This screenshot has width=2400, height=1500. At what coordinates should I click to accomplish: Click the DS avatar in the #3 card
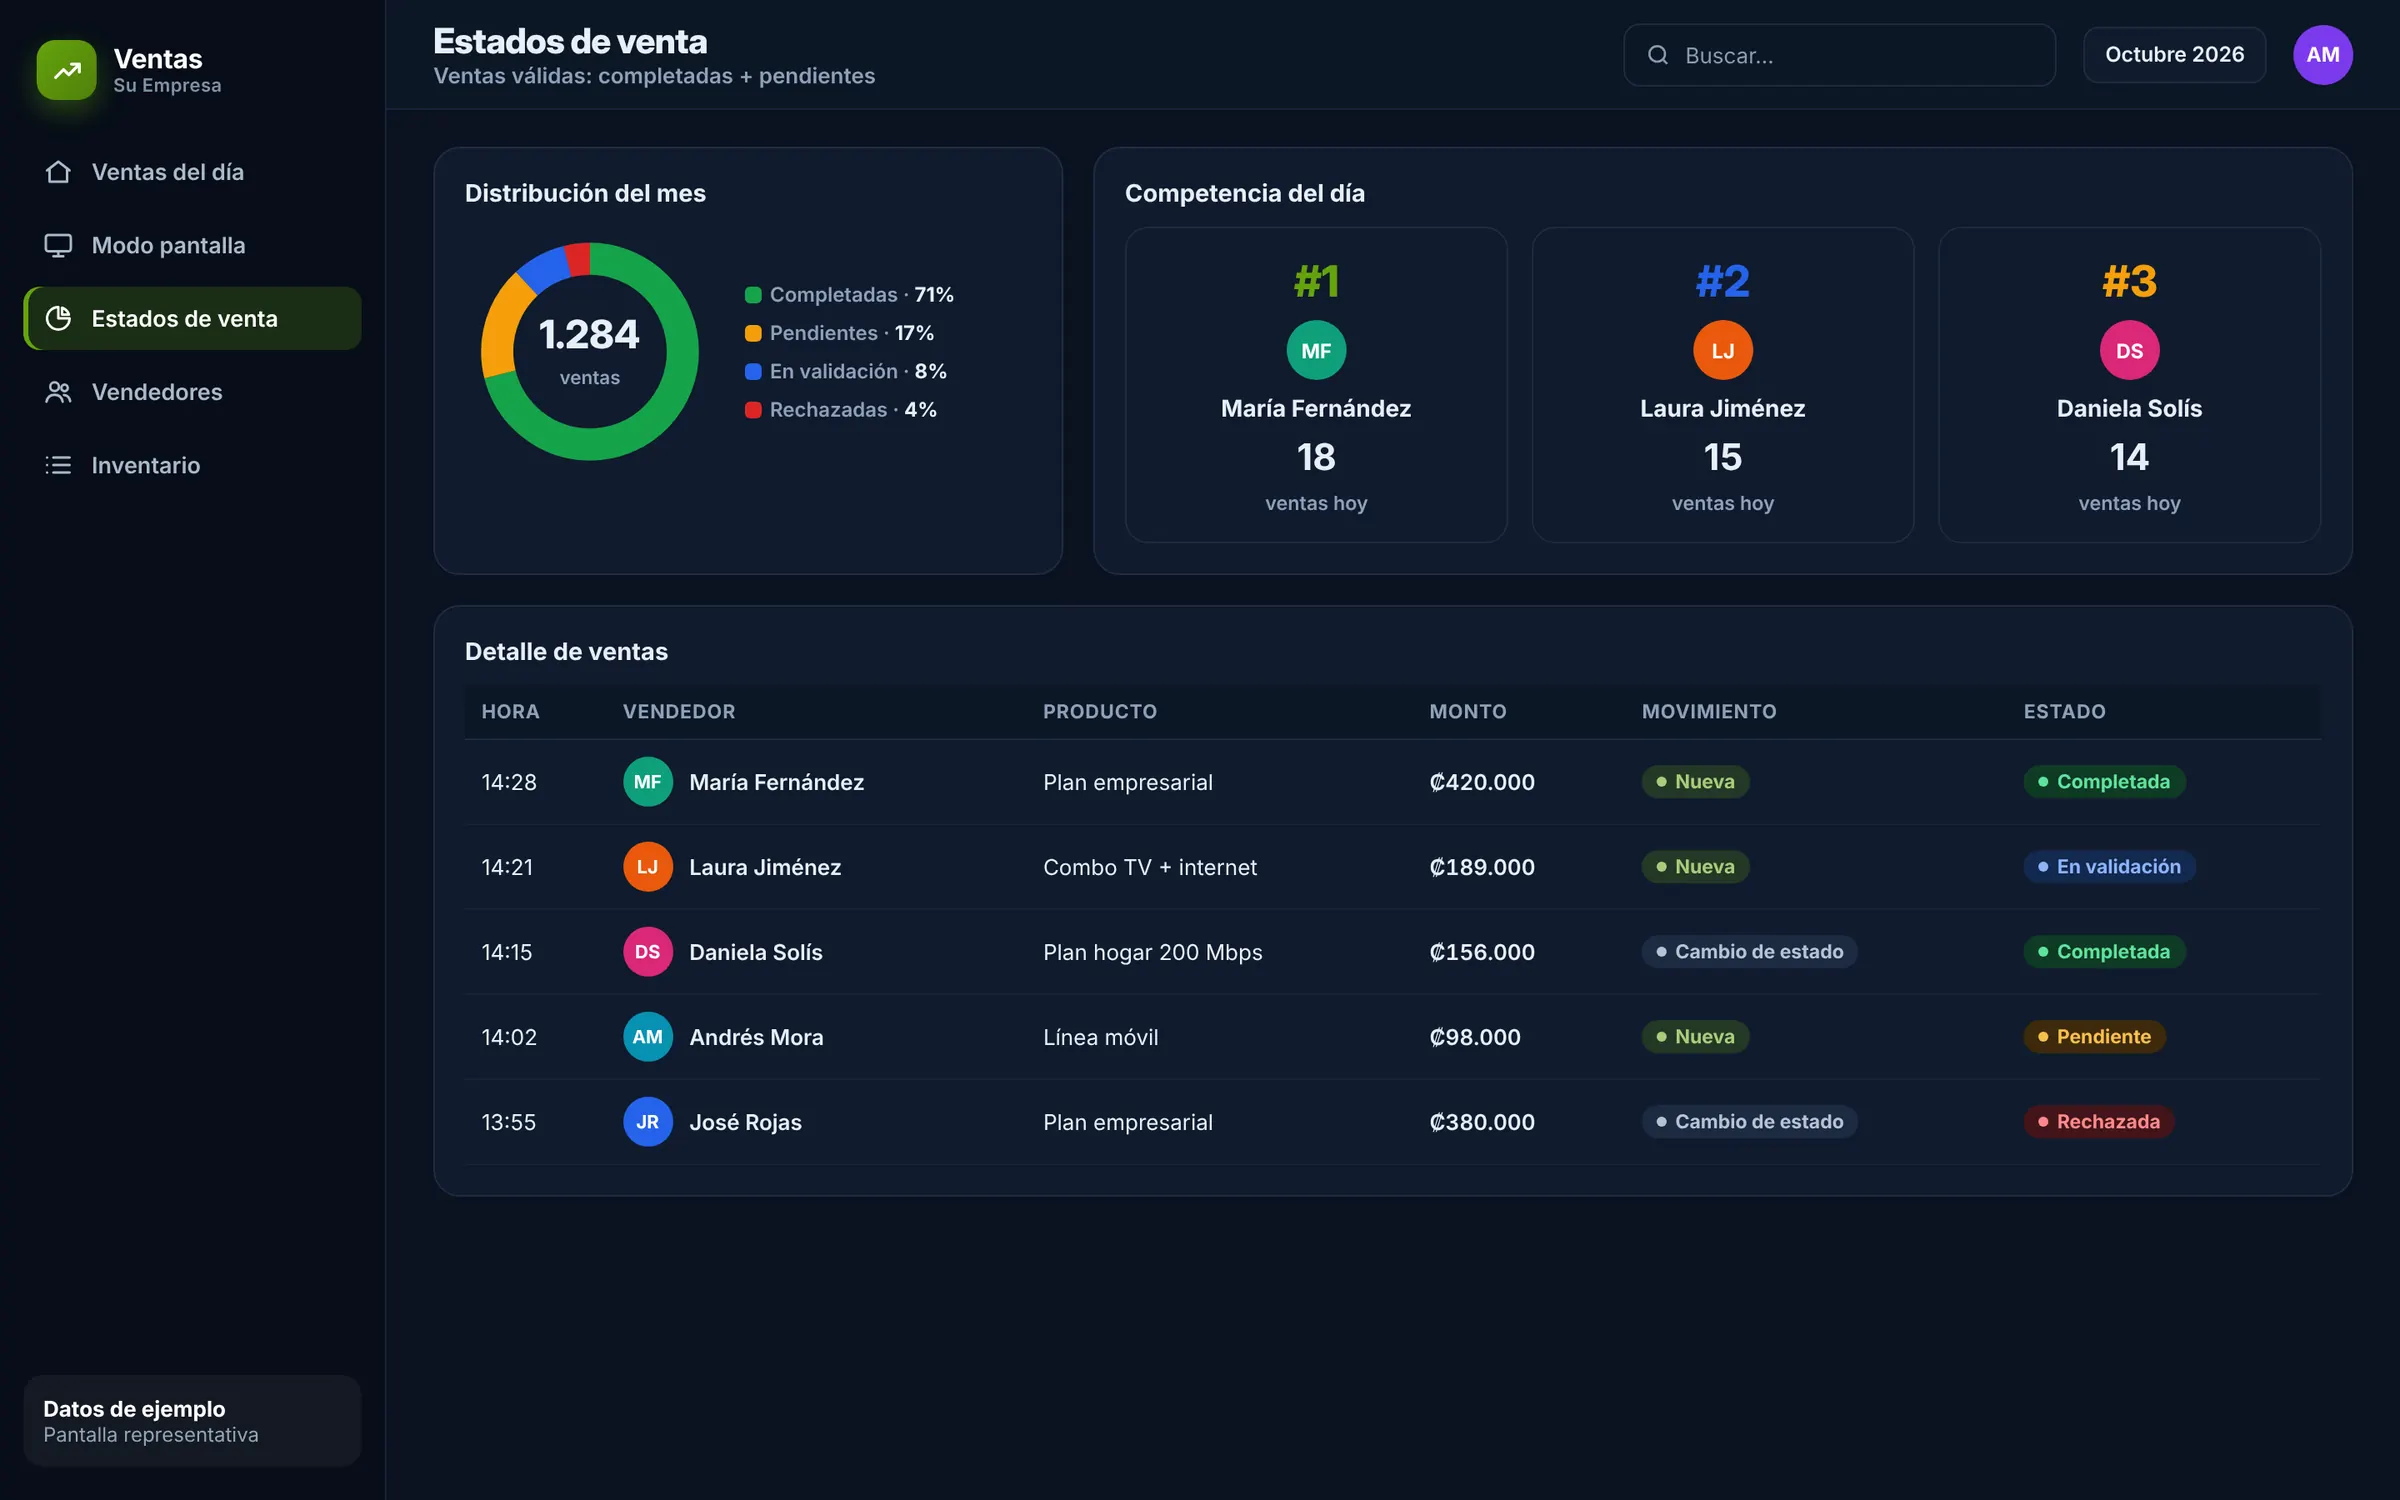[x=2129, y=350]
